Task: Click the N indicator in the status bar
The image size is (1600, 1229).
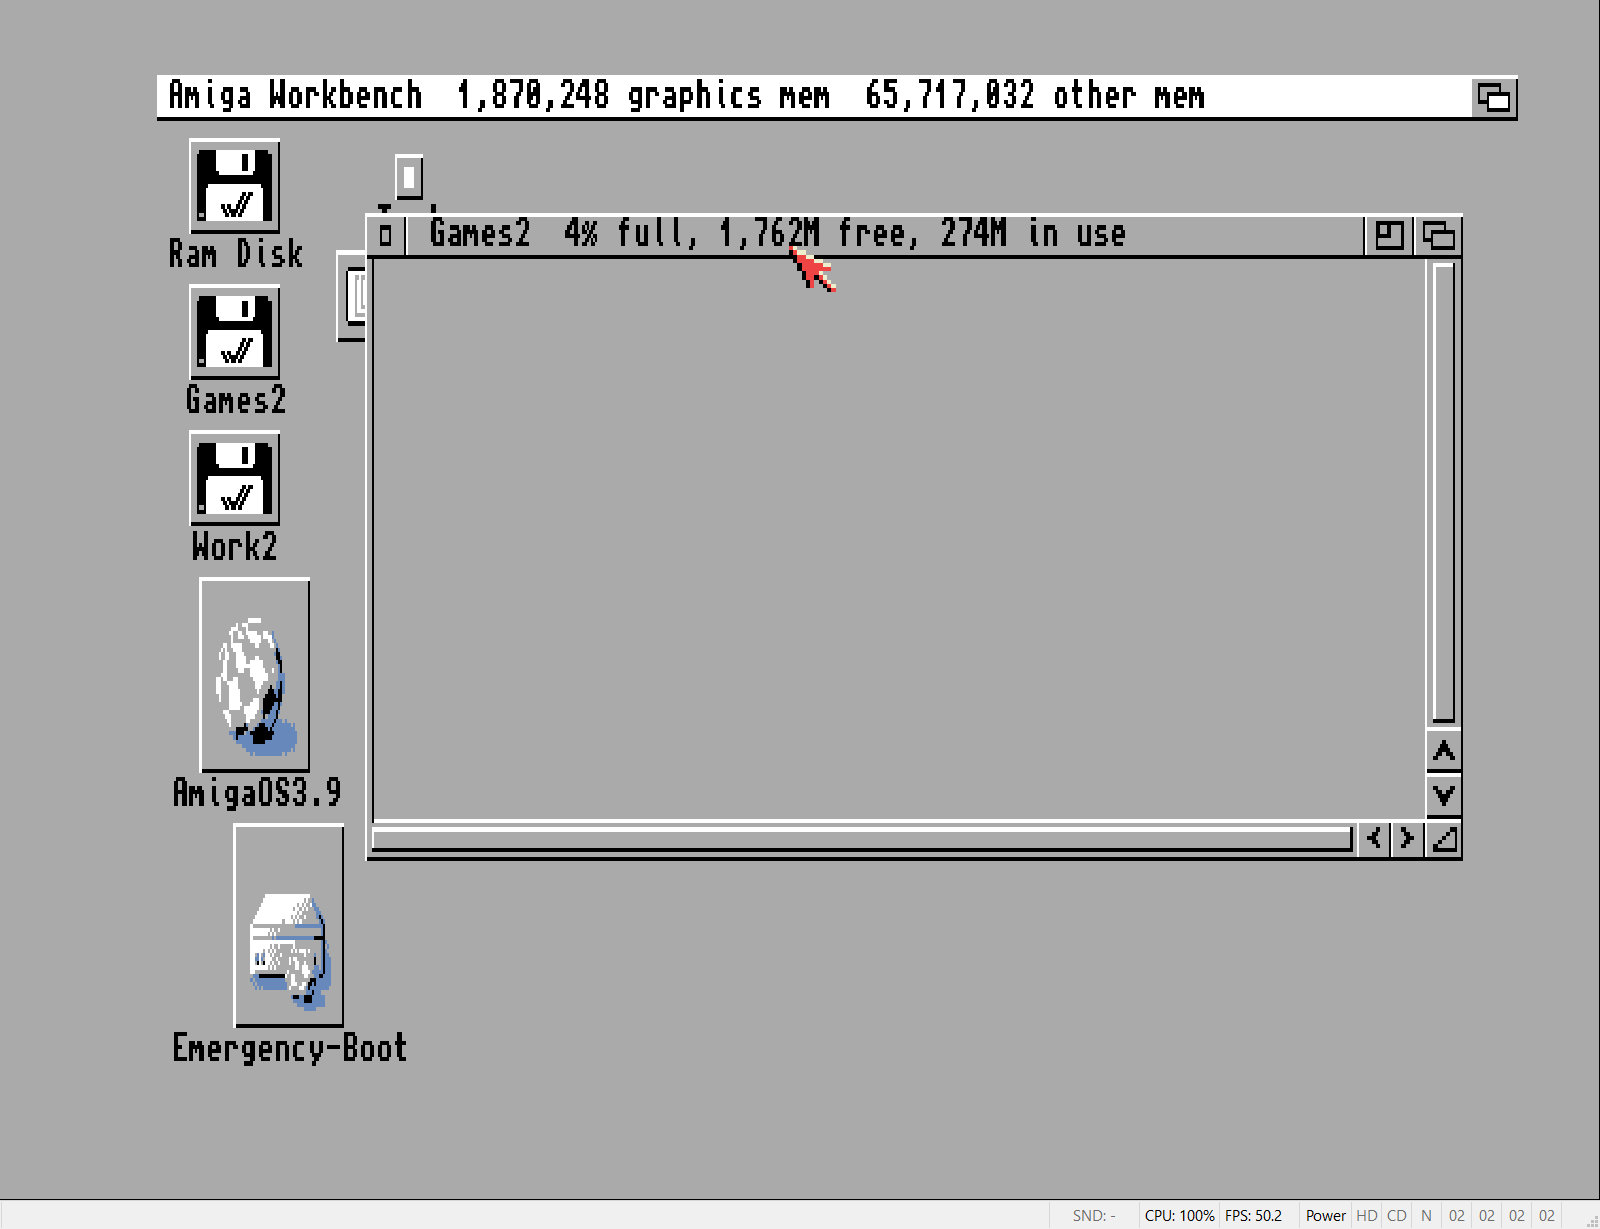Action: click(1426, 1216)
